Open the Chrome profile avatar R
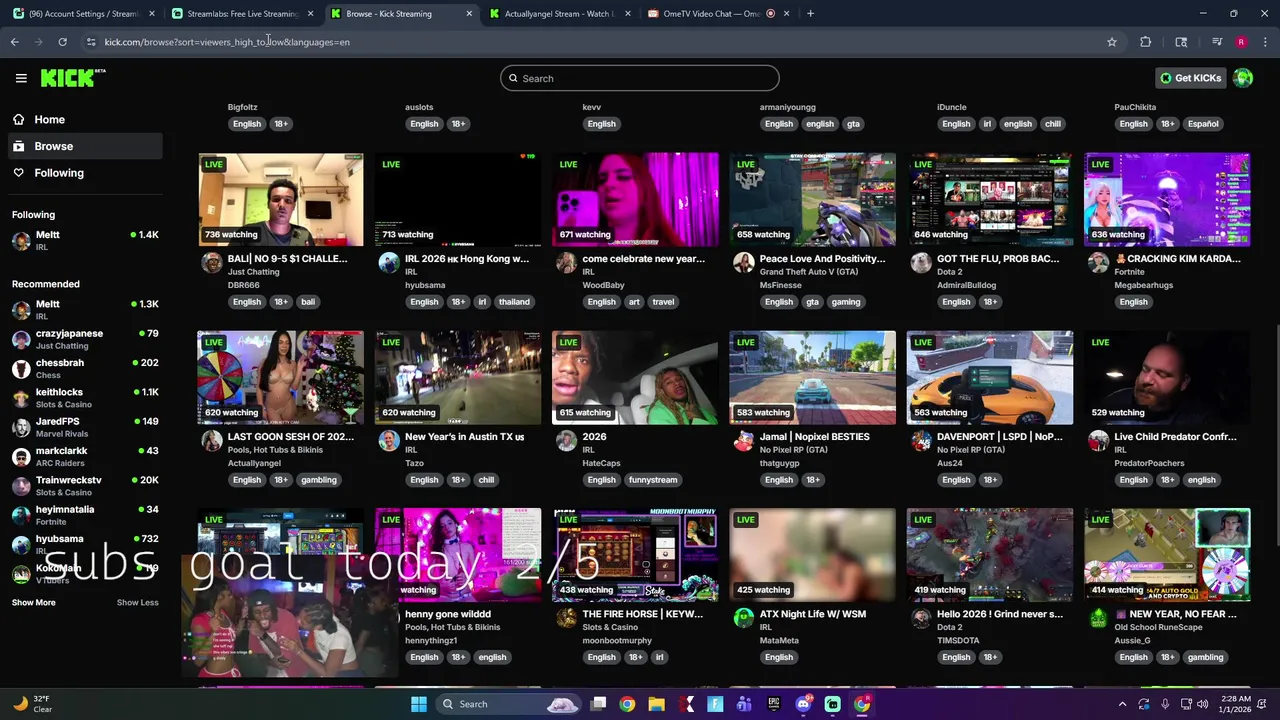 click(x=1241, y=42)
